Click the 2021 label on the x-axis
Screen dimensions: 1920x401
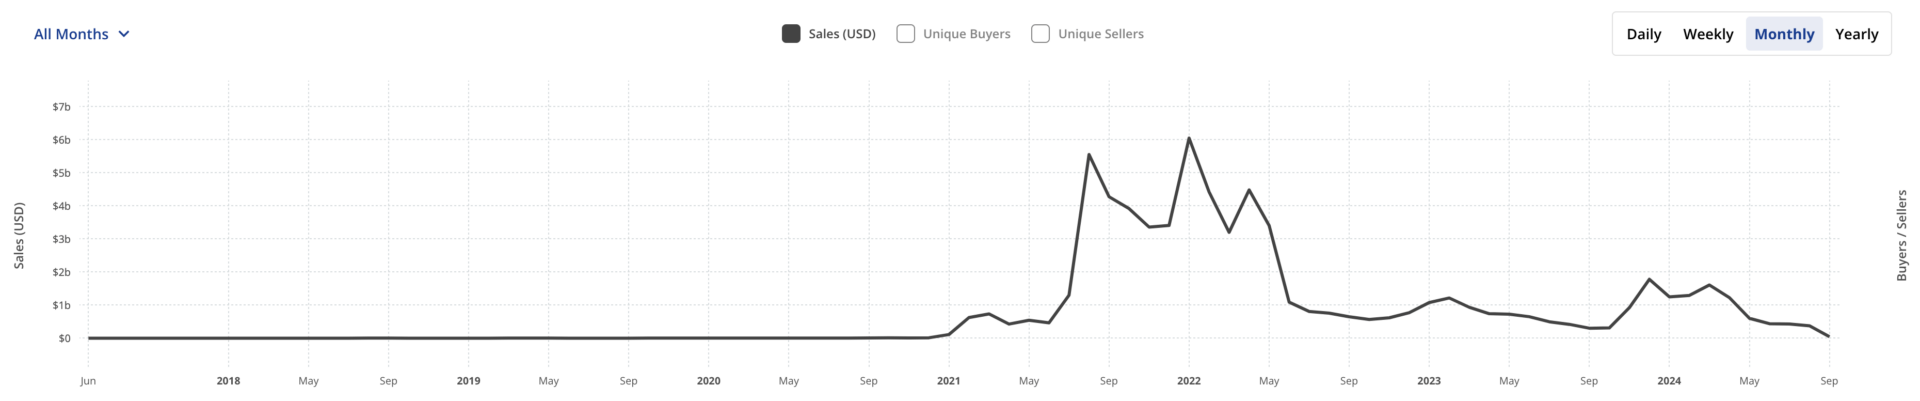point(948,381)
